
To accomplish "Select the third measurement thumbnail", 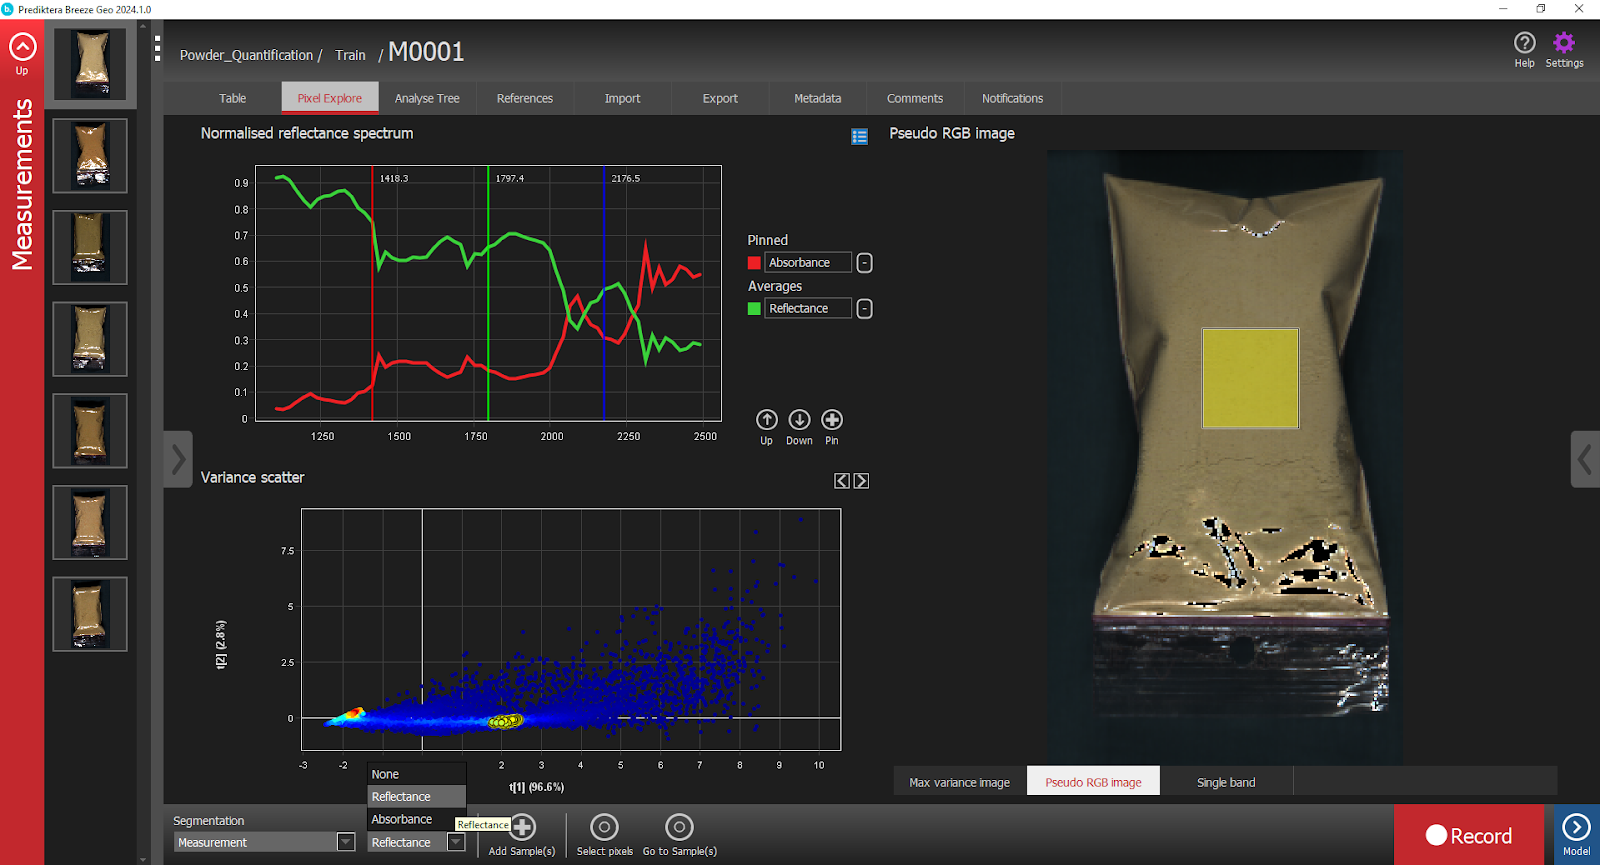I will (x=90, y=247).
